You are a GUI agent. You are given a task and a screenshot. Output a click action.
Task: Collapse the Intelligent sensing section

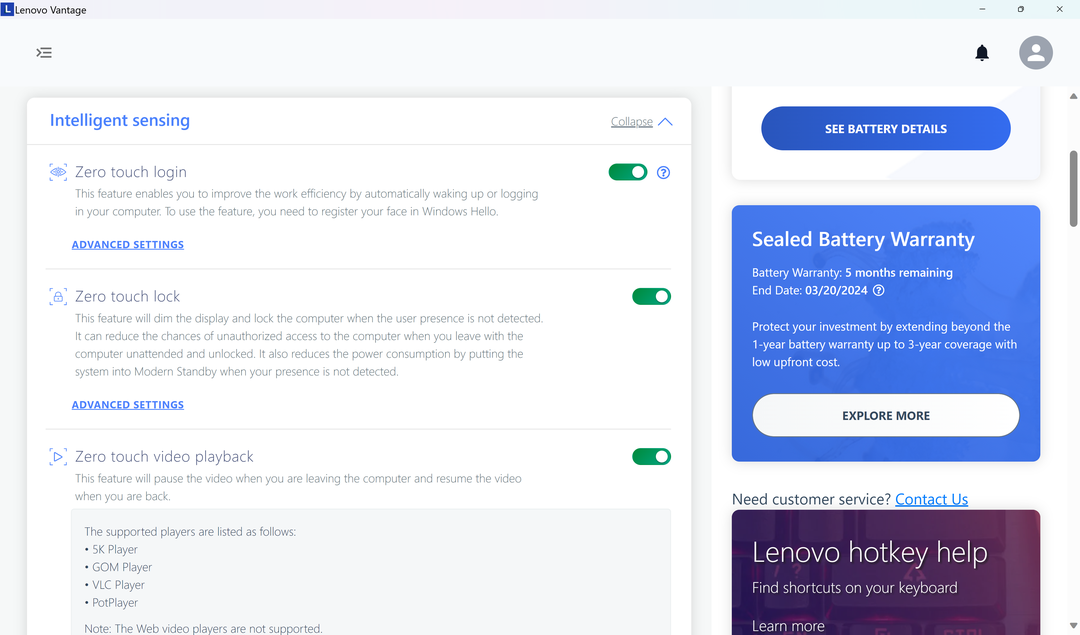632,122
